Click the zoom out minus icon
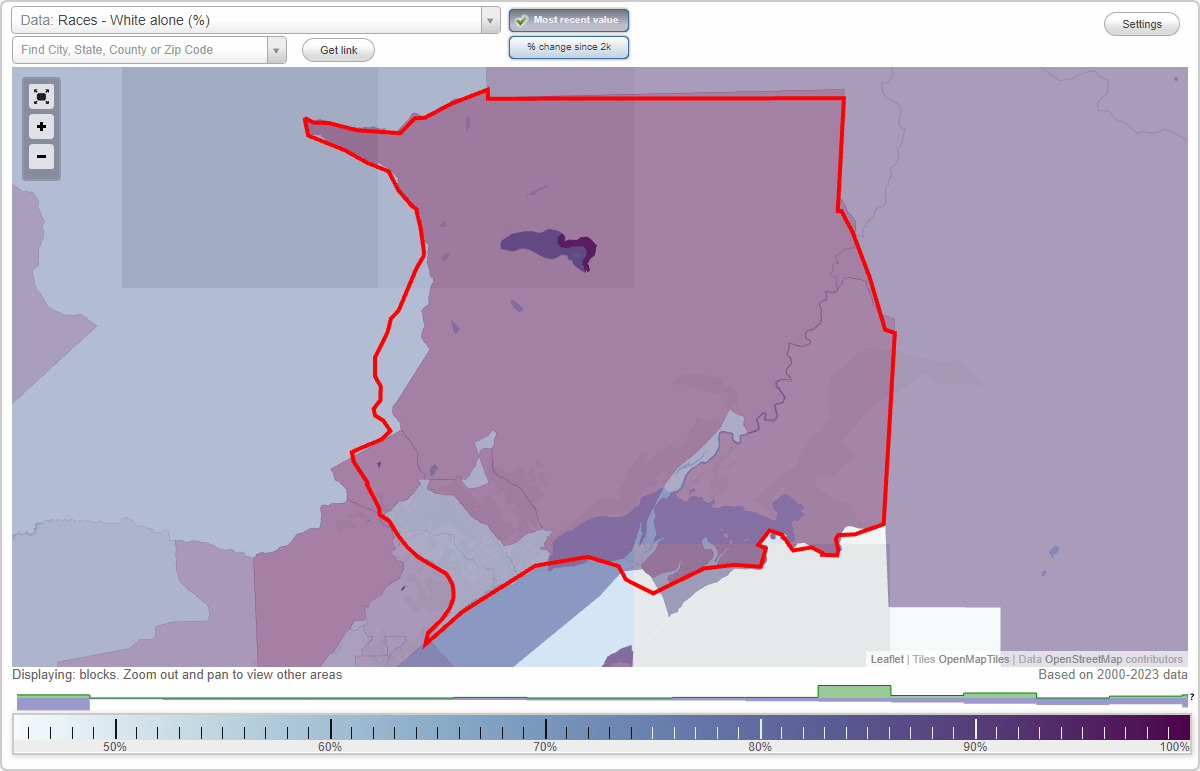1200x771 pixels. point(41,156)
